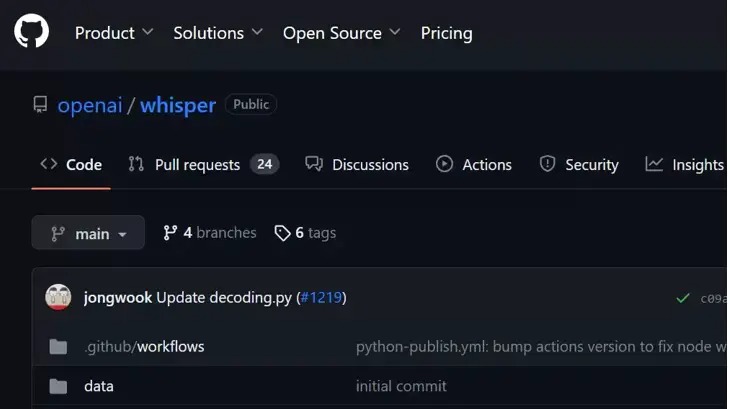Click the Discussions speech-bubble icon
The image size is (730, 409).
pyautogui.click(x=314, y=164)
